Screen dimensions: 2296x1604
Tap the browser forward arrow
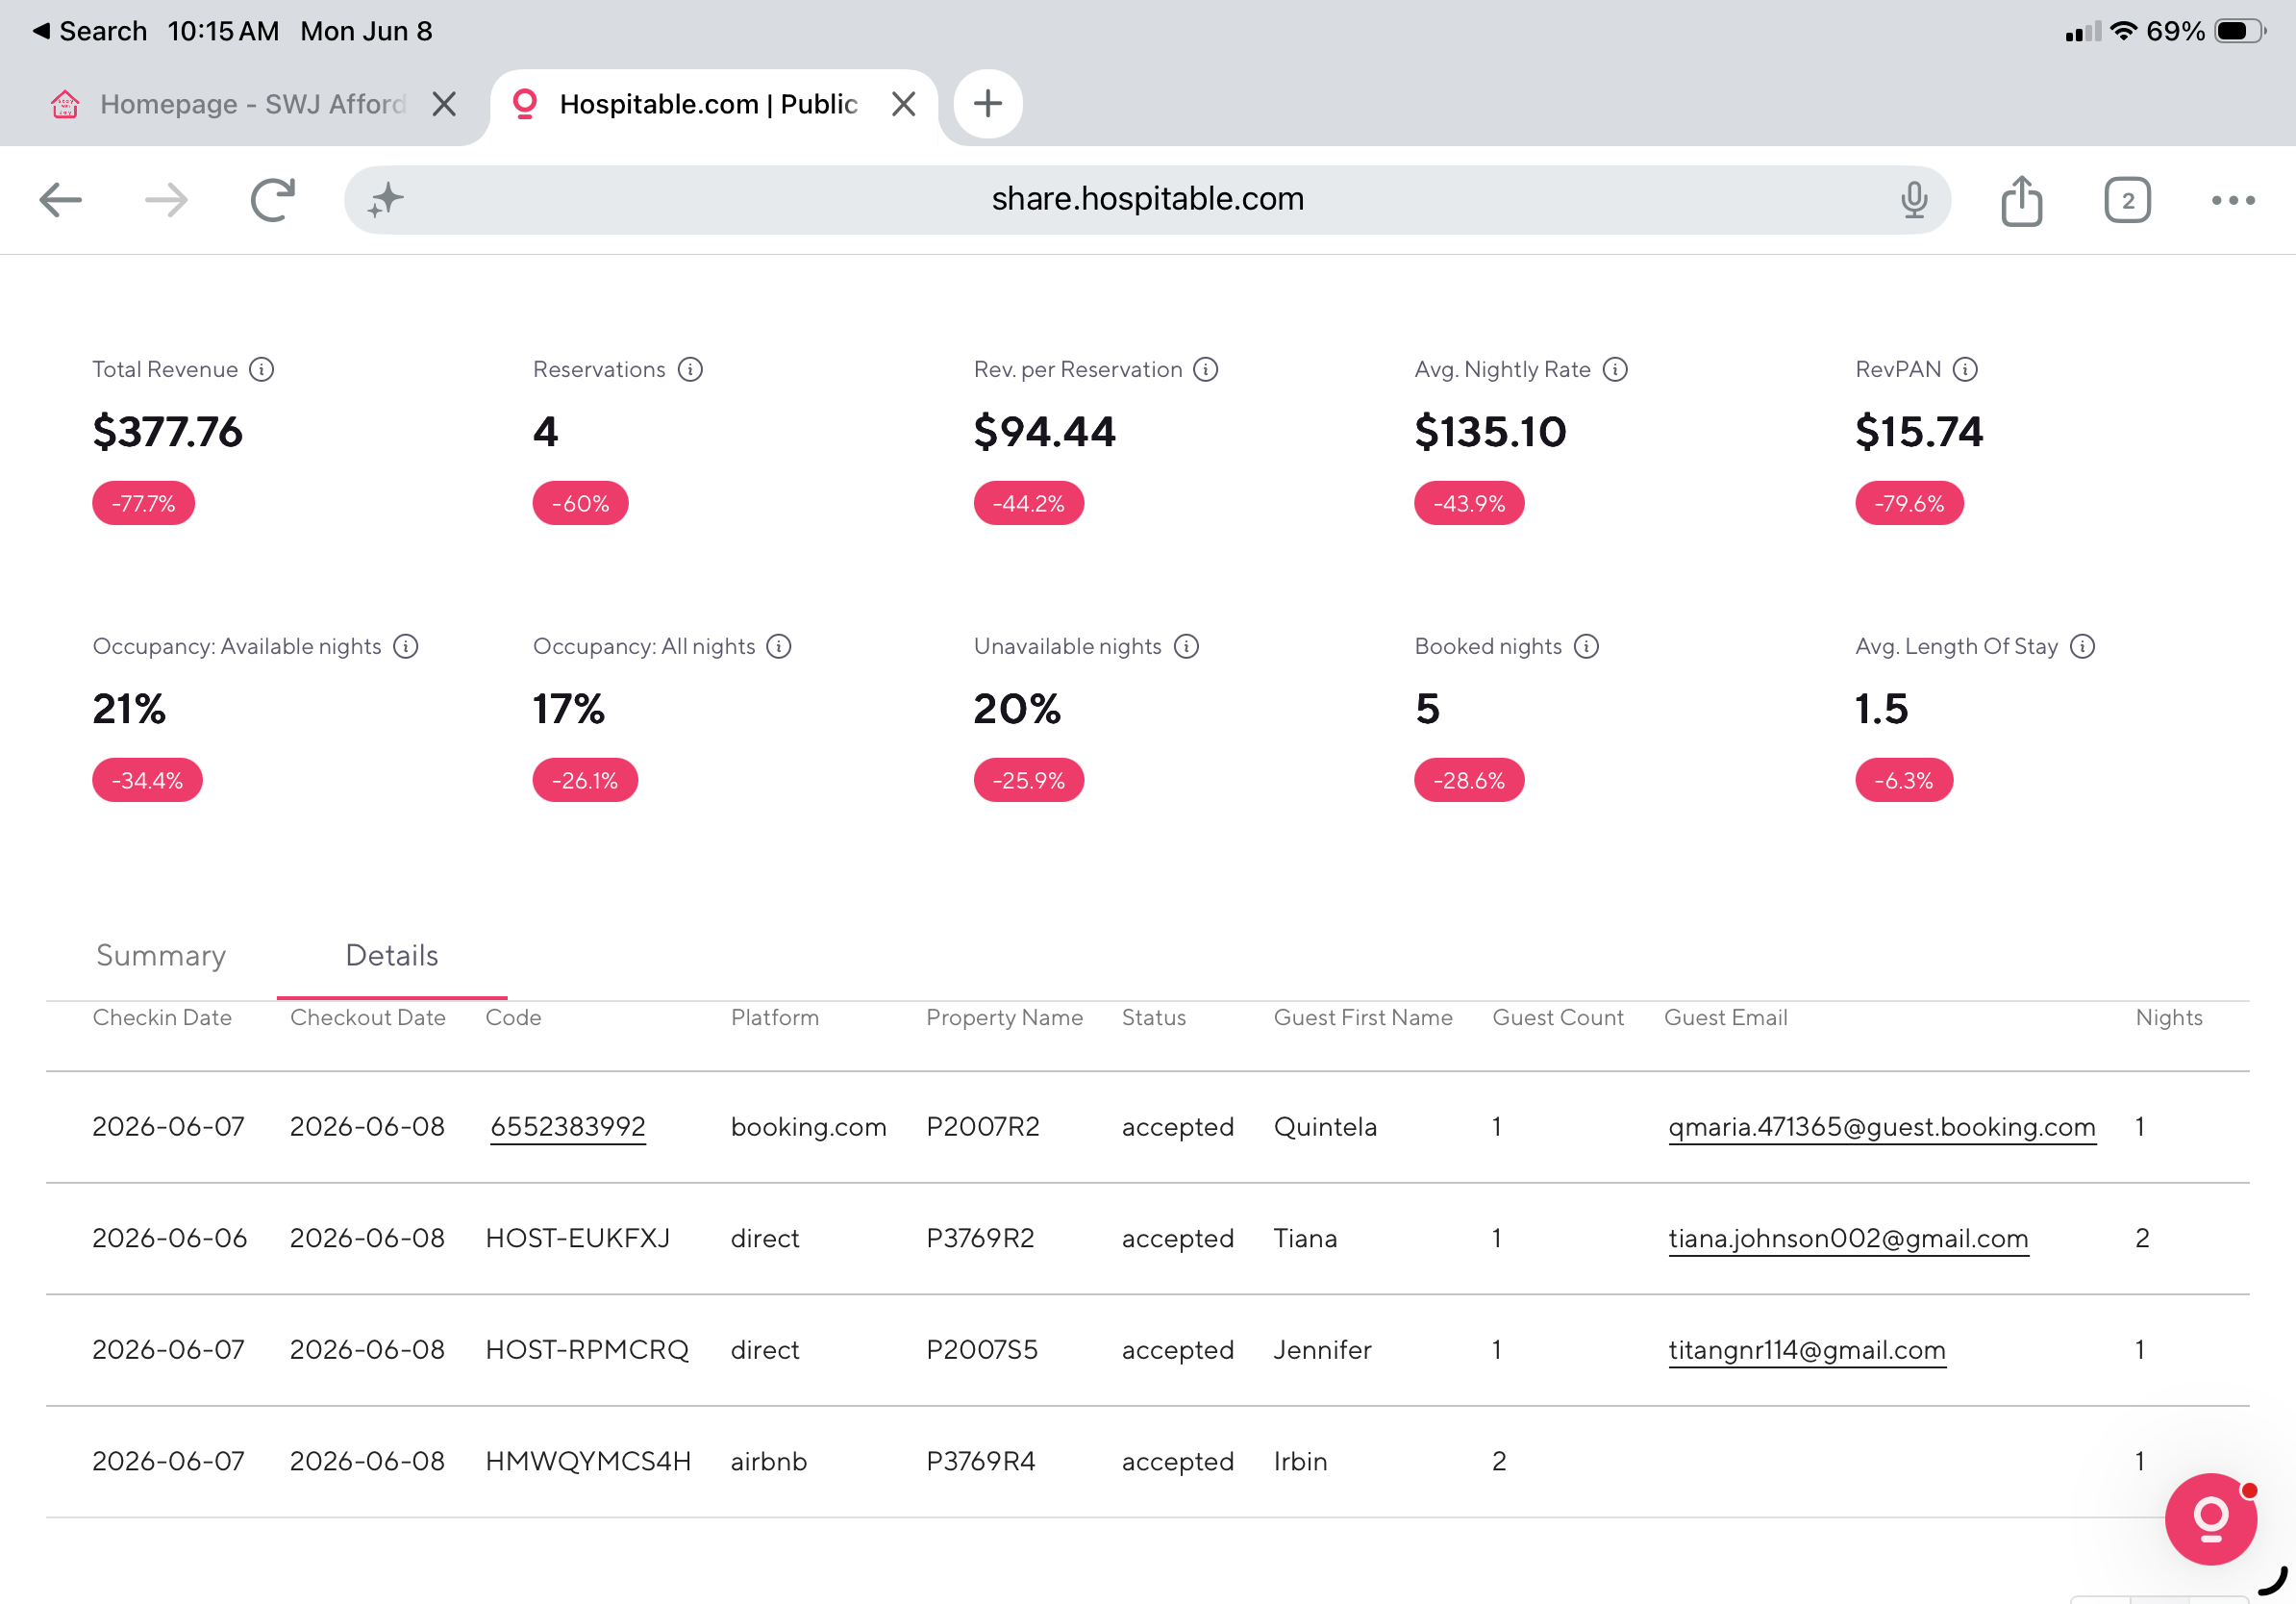coord(166,200)
